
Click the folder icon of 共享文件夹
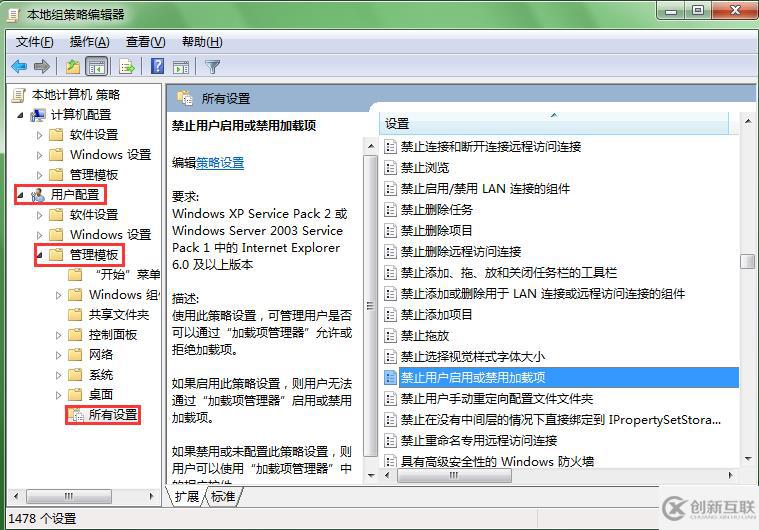coord(75,315)
